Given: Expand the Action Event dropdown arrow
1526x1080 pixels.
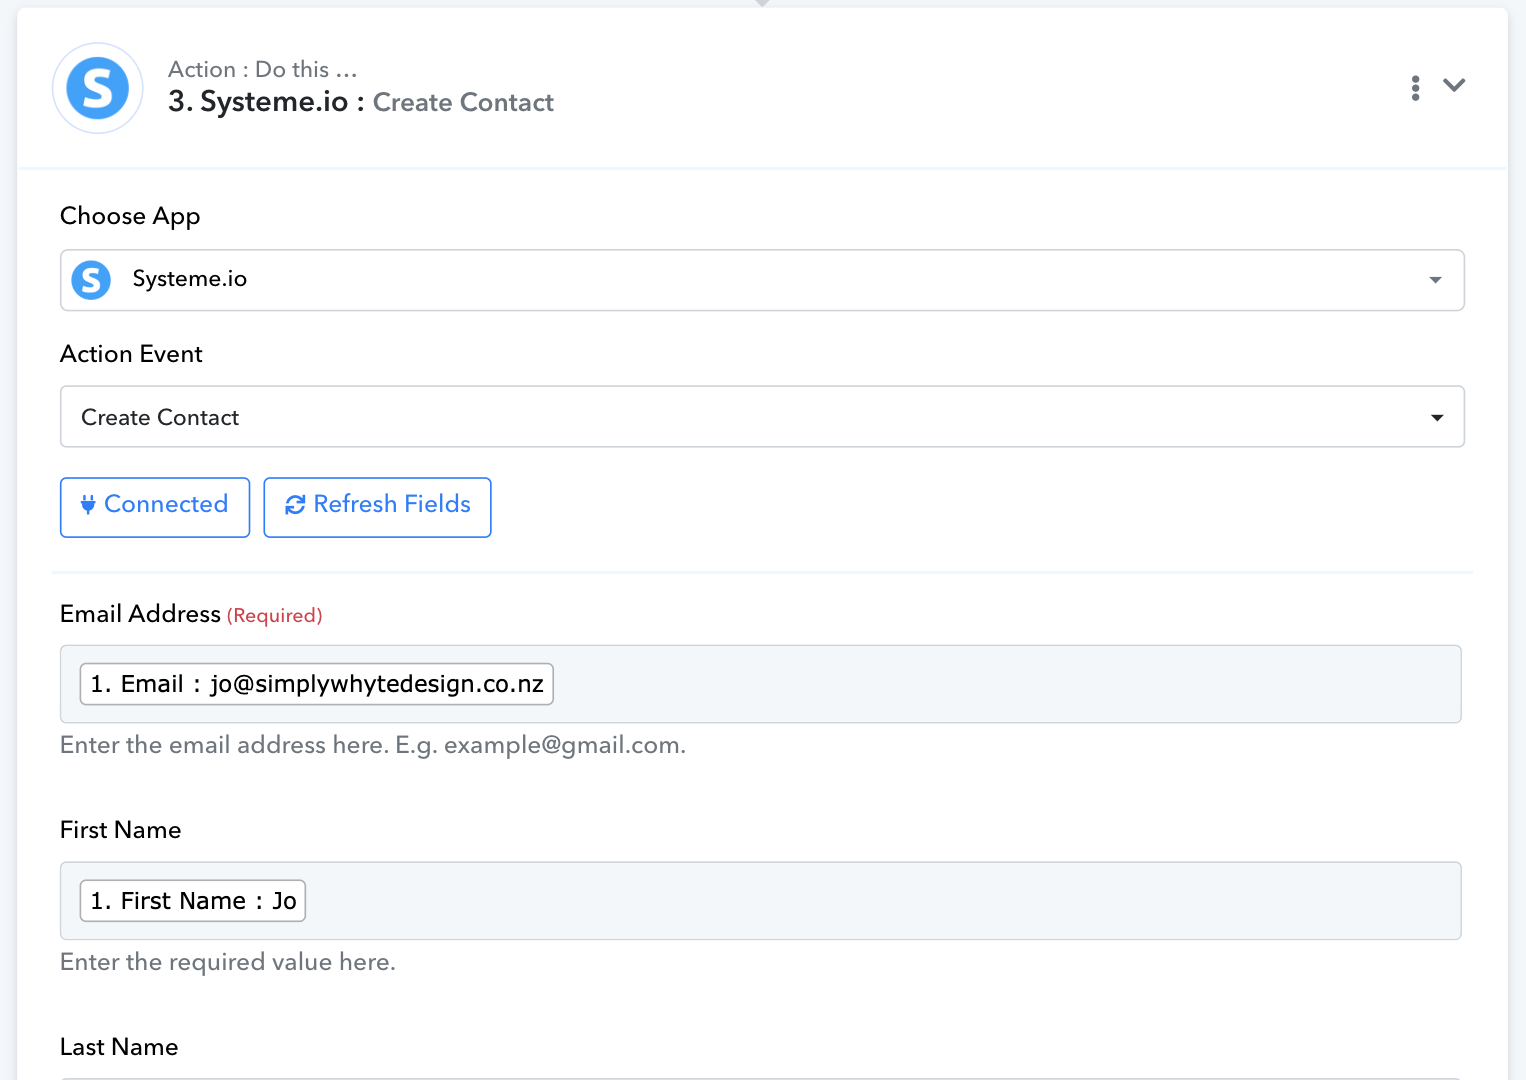Looking at the screenshot, I should coord(1437,417).
